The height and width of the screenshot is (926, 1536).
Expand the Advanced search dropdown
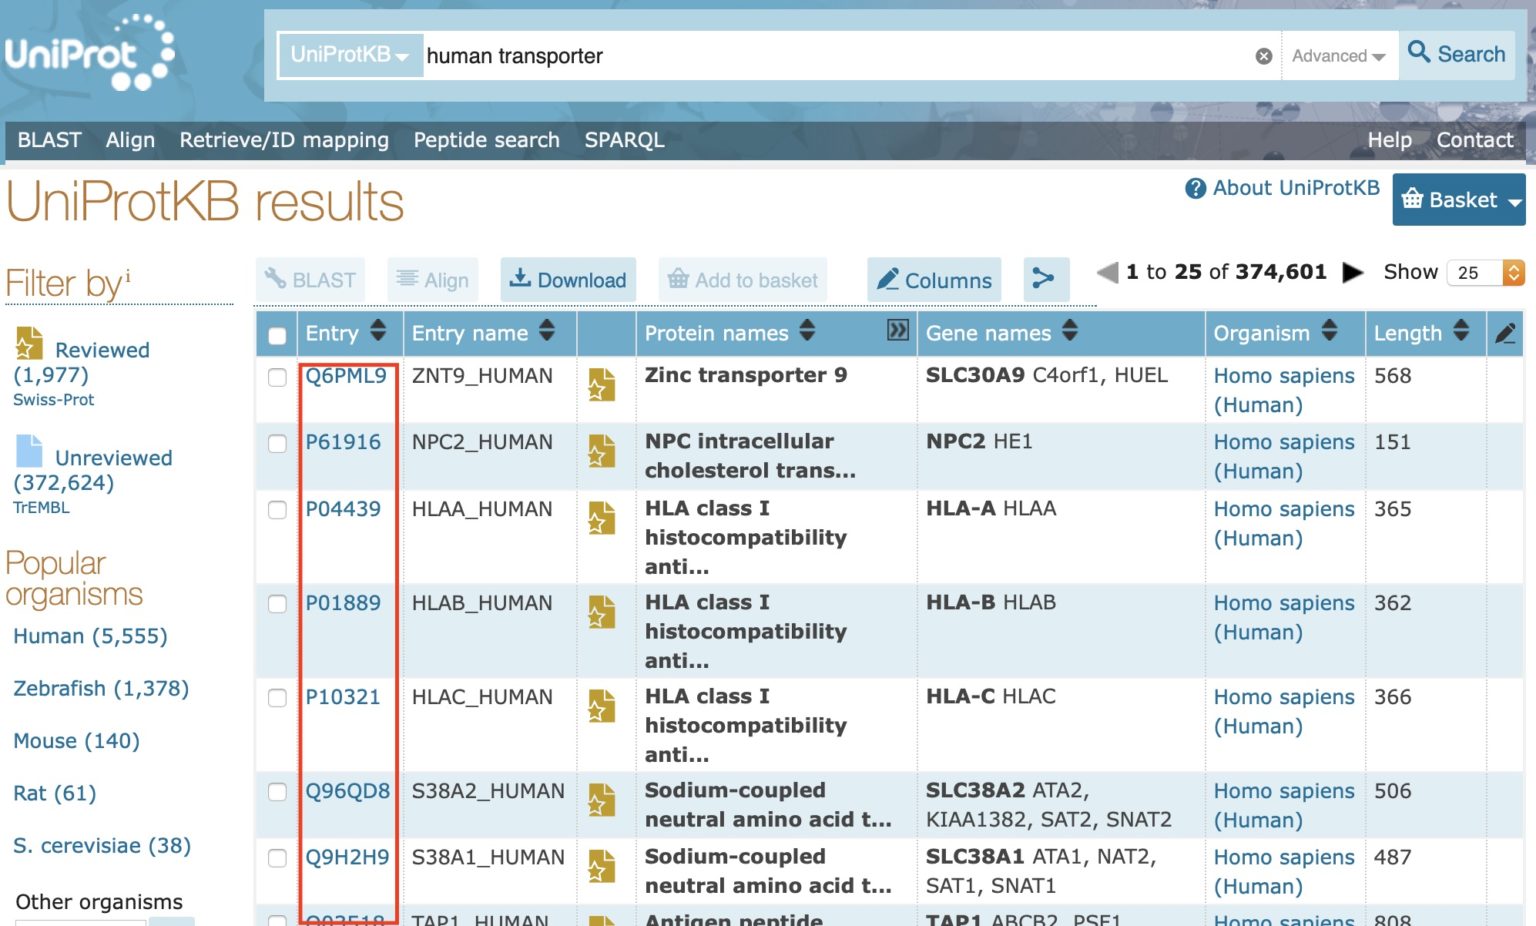click(1337, 56)
